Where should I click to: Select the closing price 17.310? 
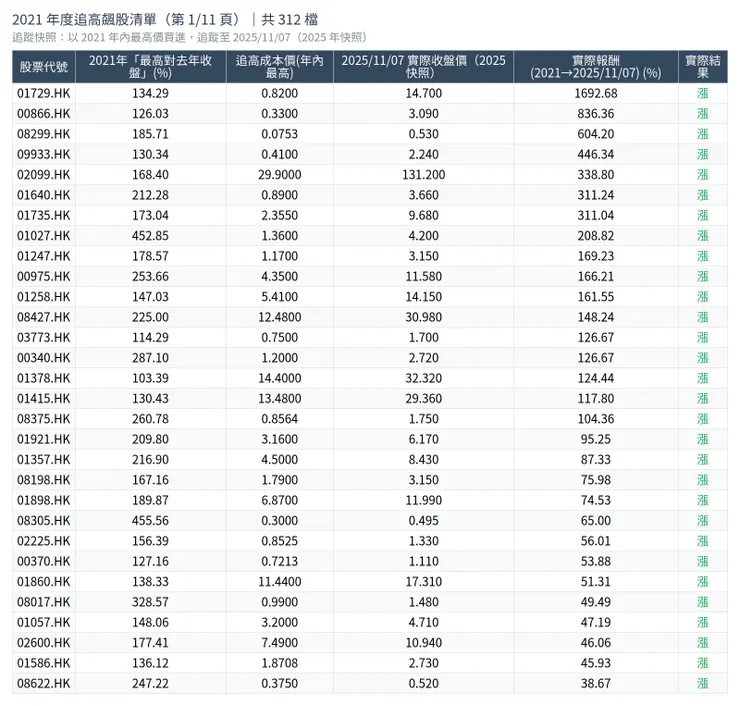pyautogui.click(x=423, y=581)
